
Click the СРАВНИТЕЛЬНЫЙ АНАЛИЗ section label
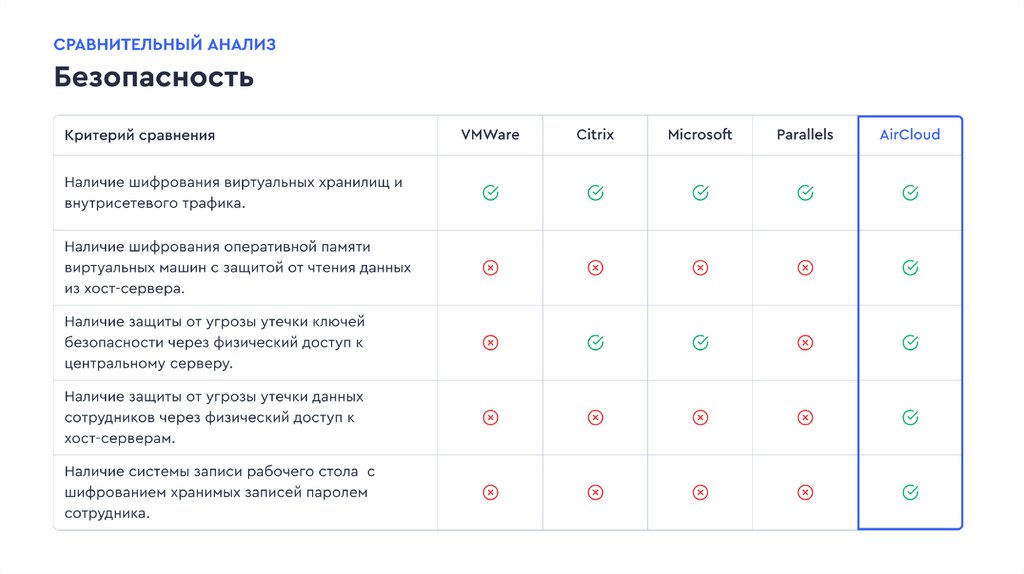click(165, 44)
